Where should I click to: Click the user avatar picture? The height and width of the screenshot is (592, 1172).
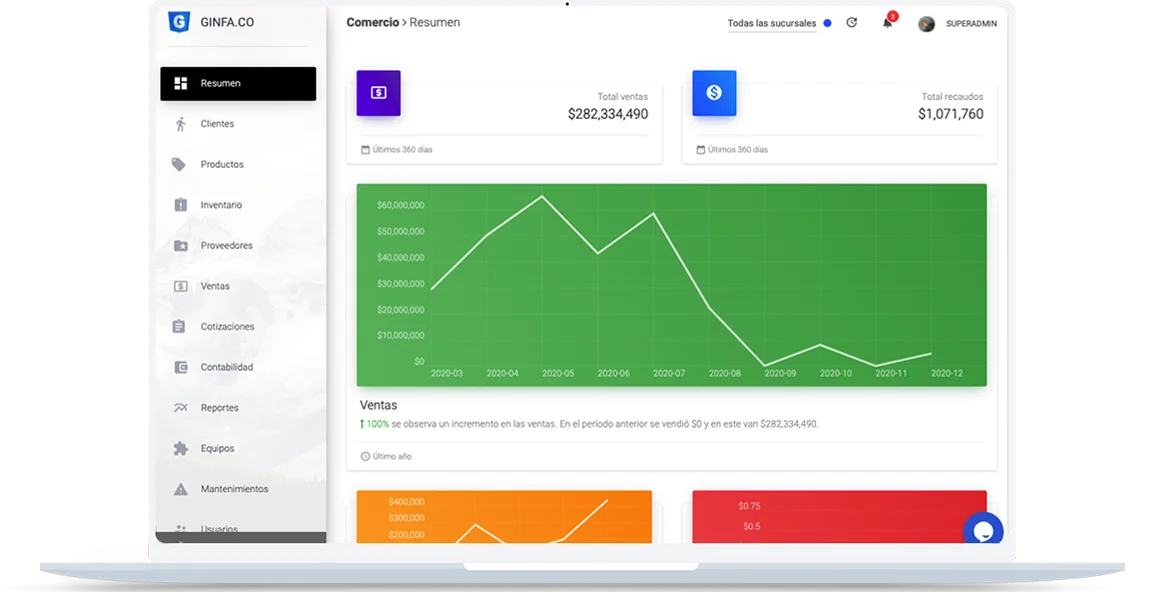pyautogui.click(x=926, y=24)
